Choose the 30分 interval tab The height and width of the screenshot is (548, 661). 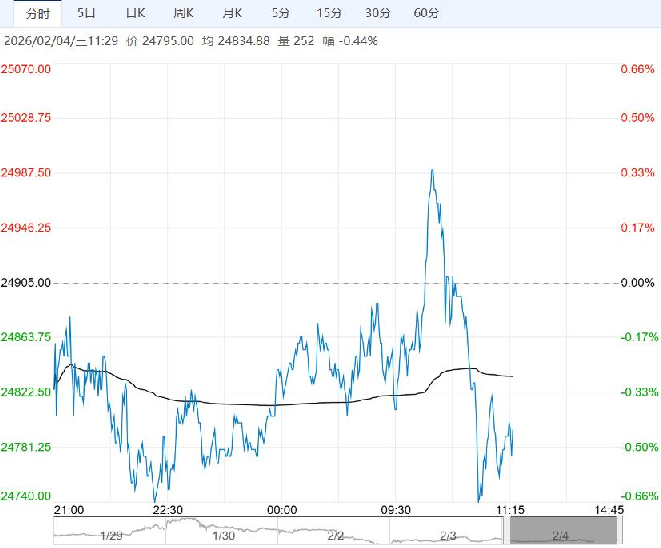pos(377,14)
